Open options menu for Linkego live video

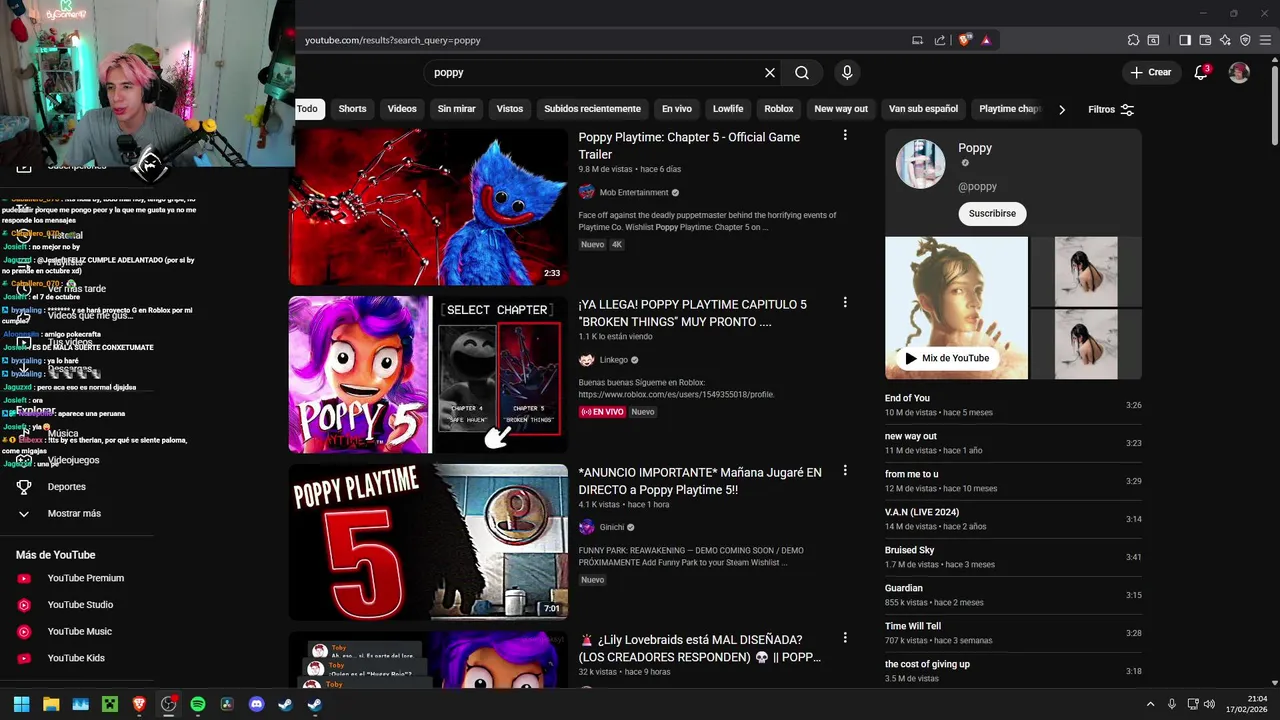tap(845, 302)
